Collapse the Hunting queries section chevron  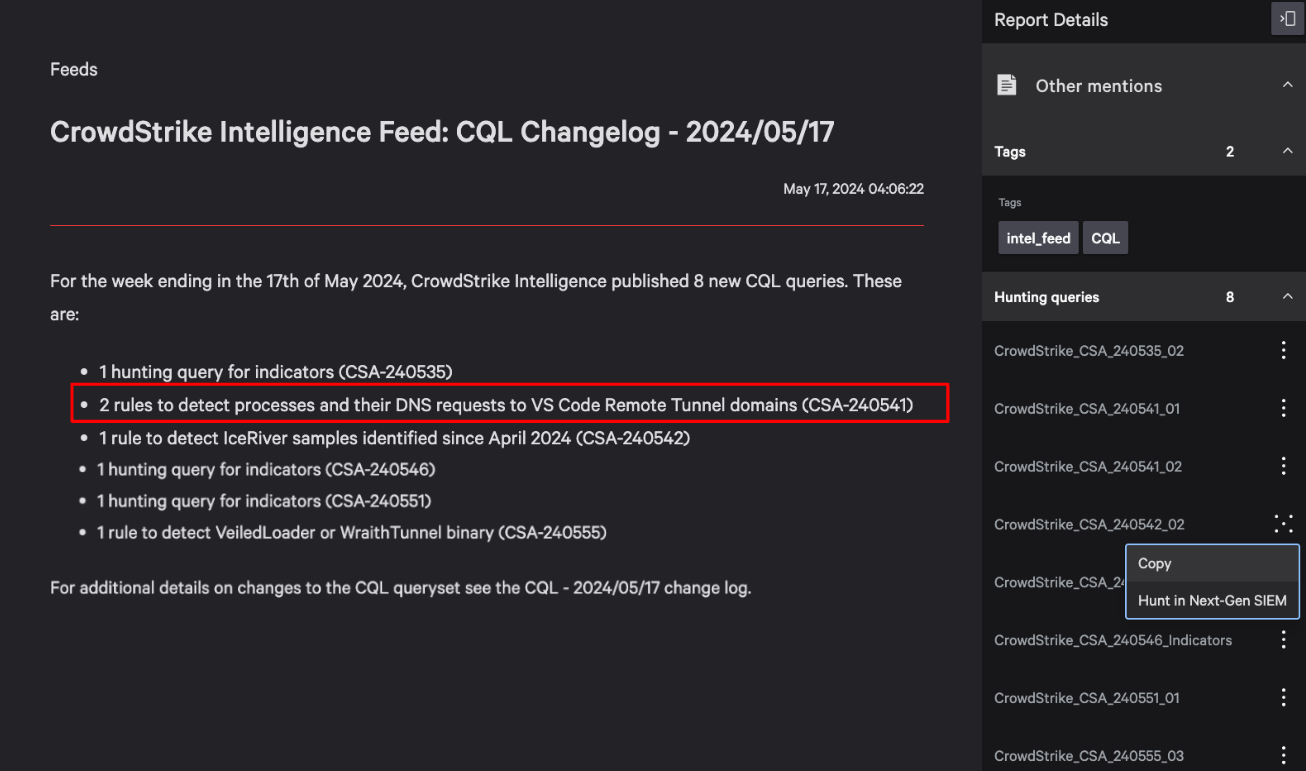pos(1287,297)
